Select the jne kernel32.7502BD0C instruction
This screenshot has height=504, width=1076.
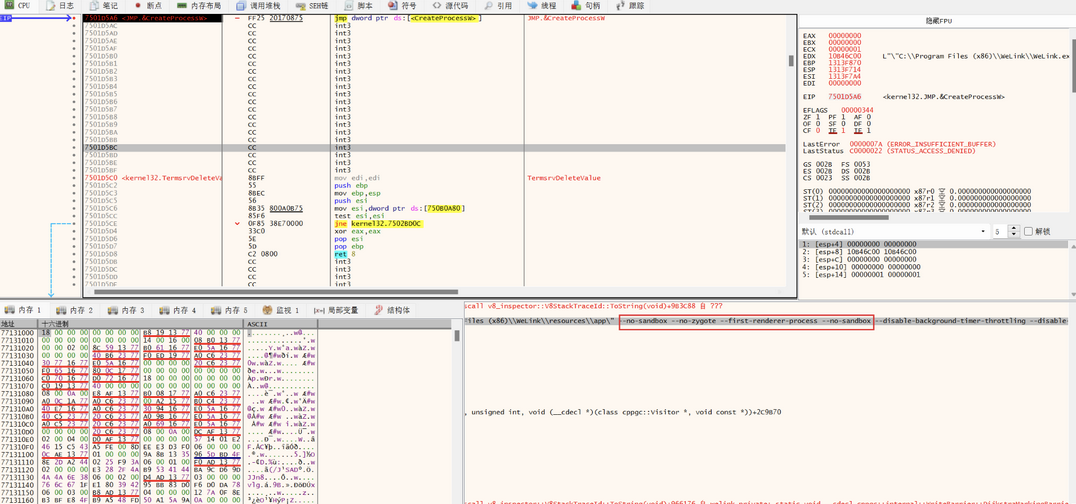pyautogui.click(x=377, y=224)
